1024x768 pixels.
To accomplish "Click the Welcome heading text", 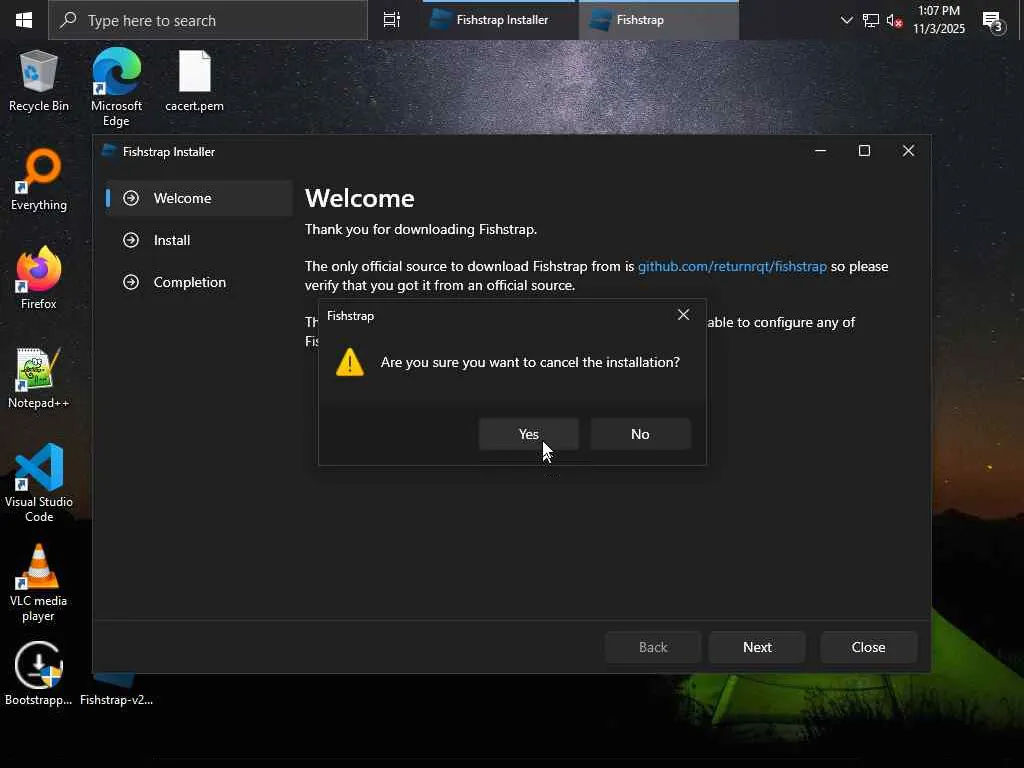I will pyautogui.click(x=360, y=198).
